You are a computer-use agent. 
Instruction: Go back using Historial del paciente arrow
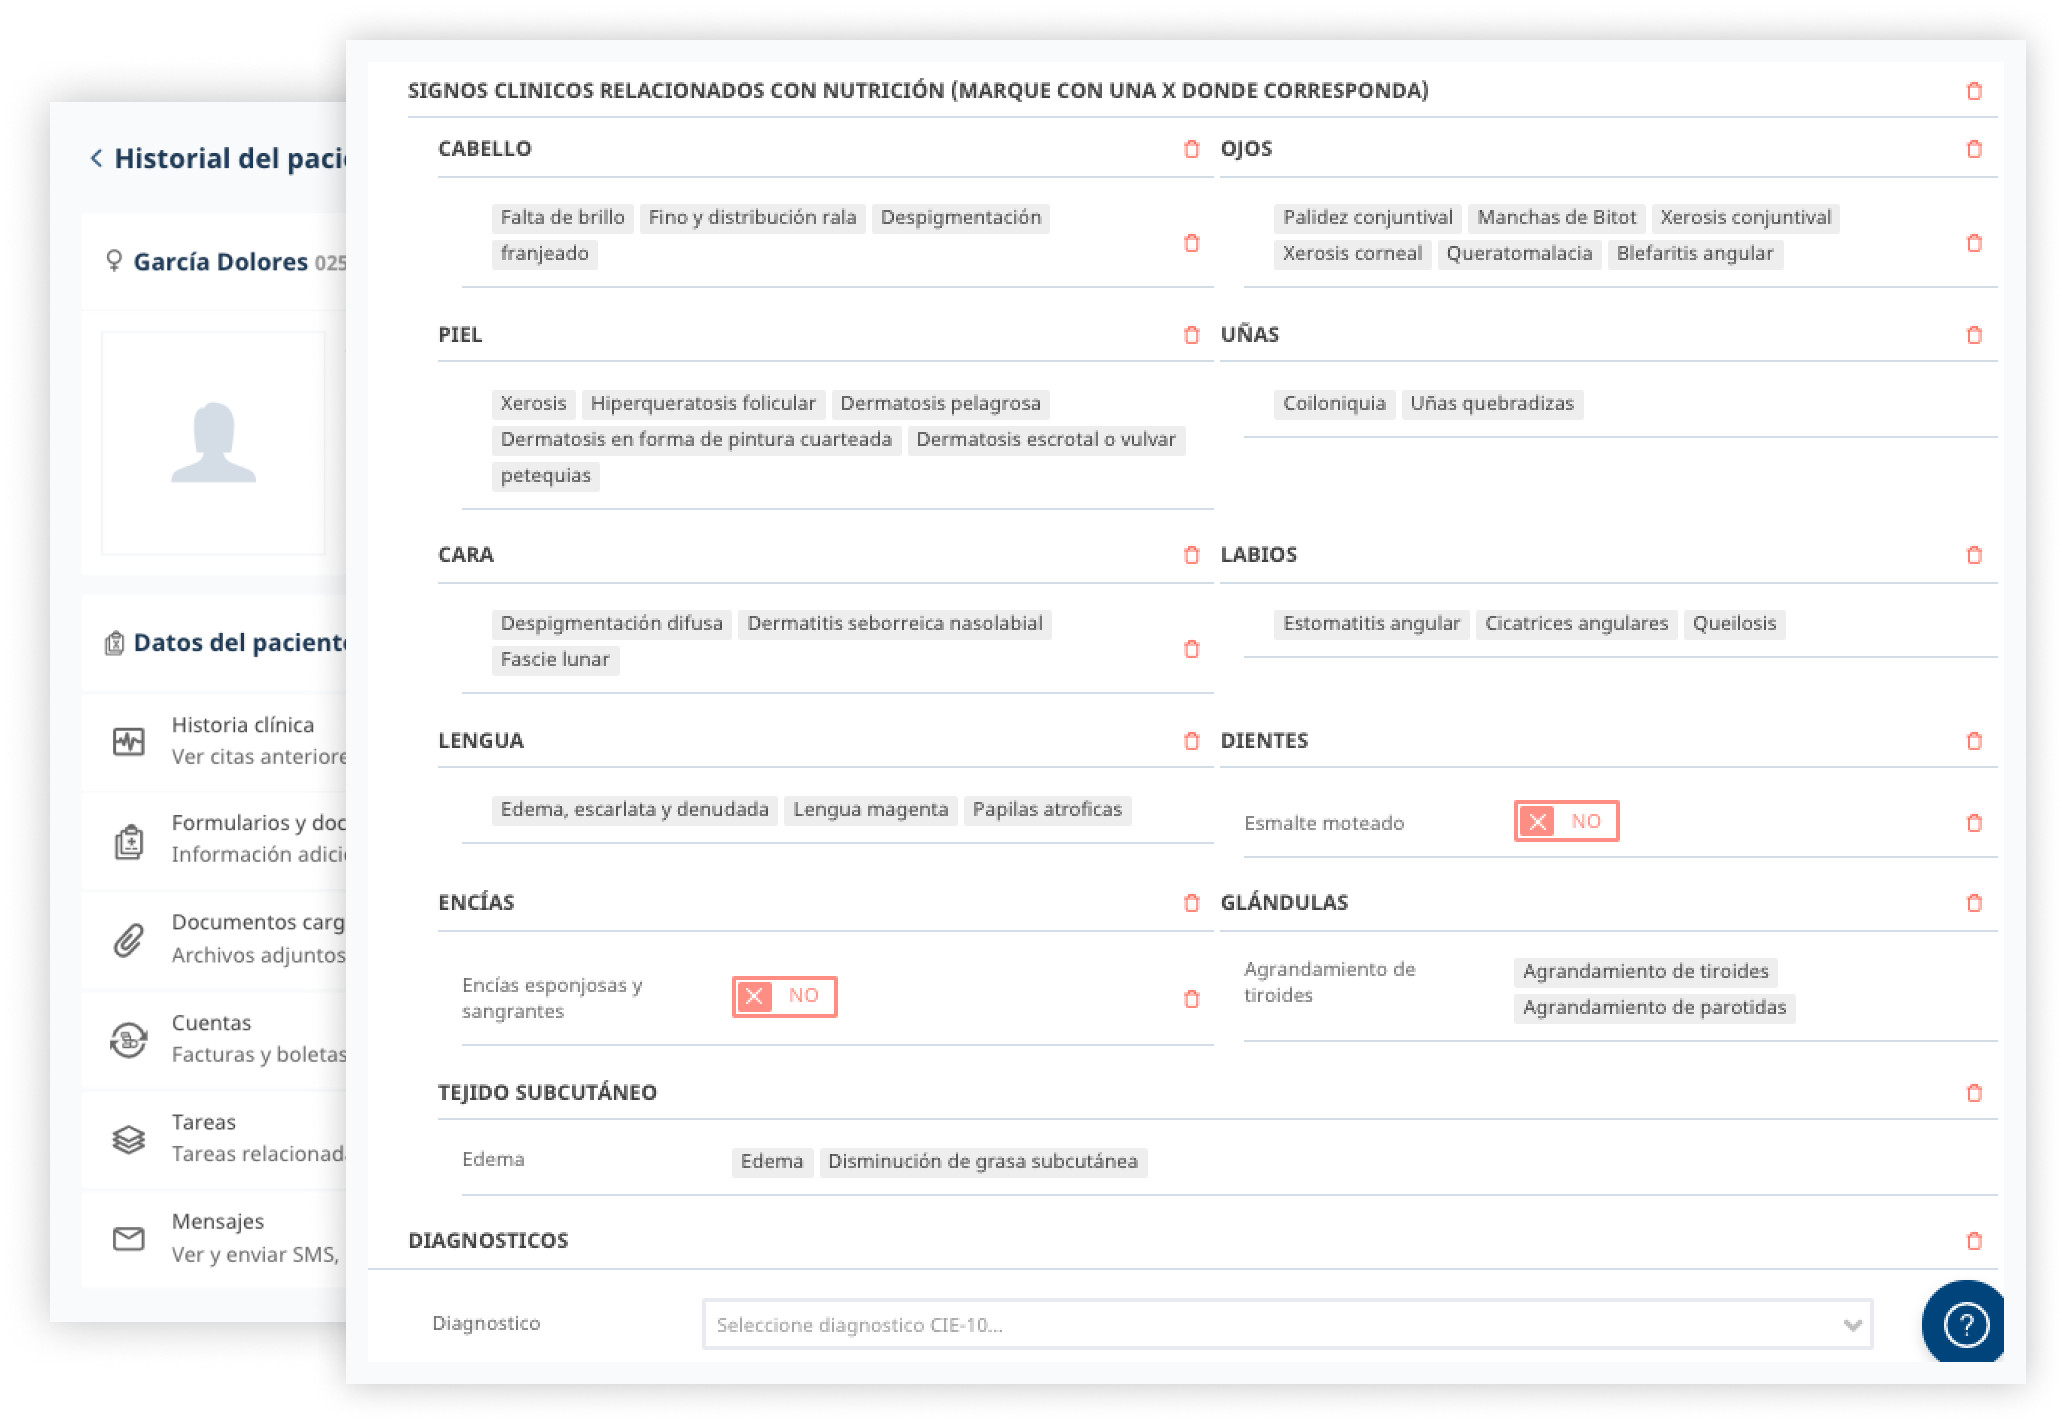tap(96, 158)
